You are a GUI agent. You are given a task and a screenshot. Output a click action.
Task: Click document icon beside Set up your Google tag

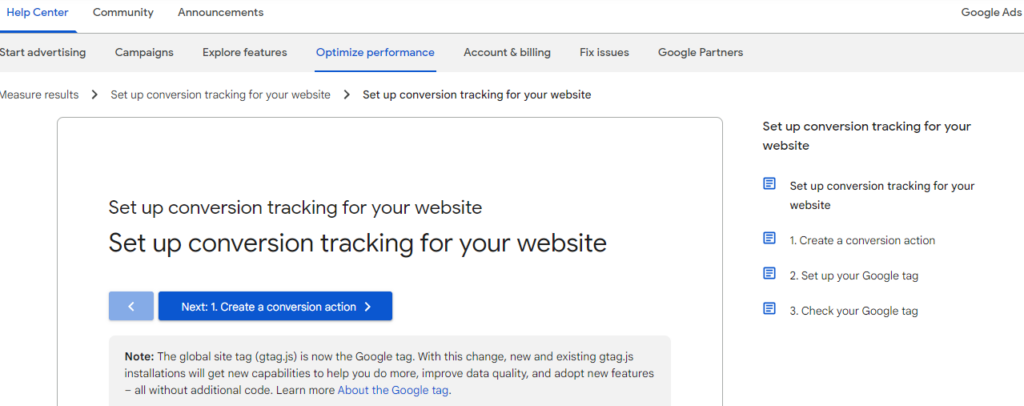pos(769,274)
